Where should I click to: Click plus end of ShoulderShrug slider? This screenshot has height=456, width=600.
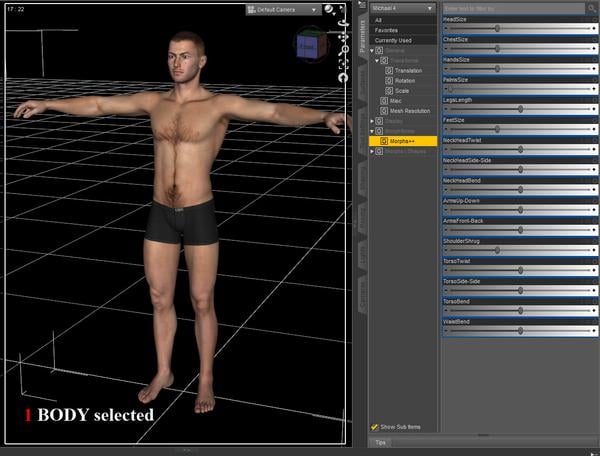click(594, 250)
